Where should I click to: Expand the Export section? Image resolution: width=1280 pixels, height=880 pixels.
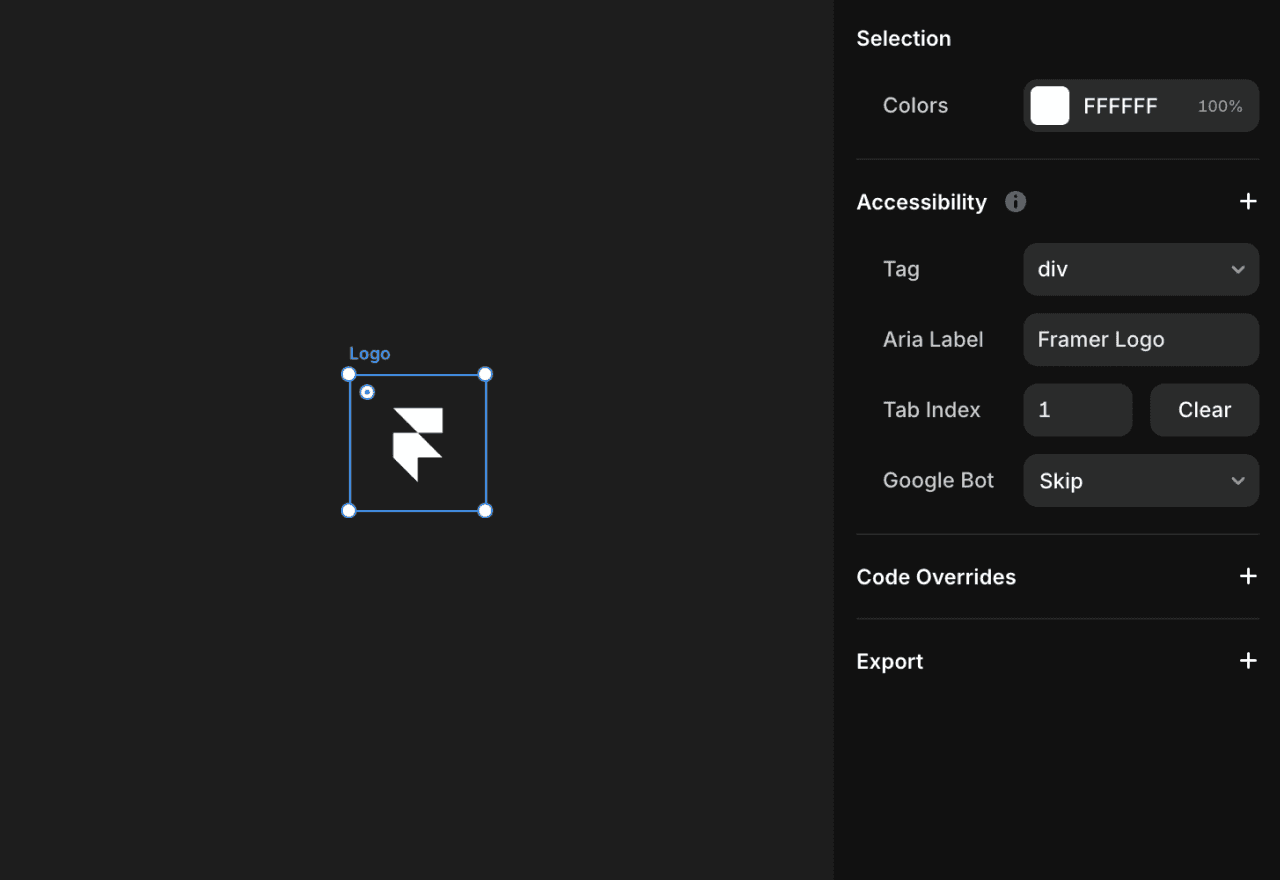[x=1248, y=661]
